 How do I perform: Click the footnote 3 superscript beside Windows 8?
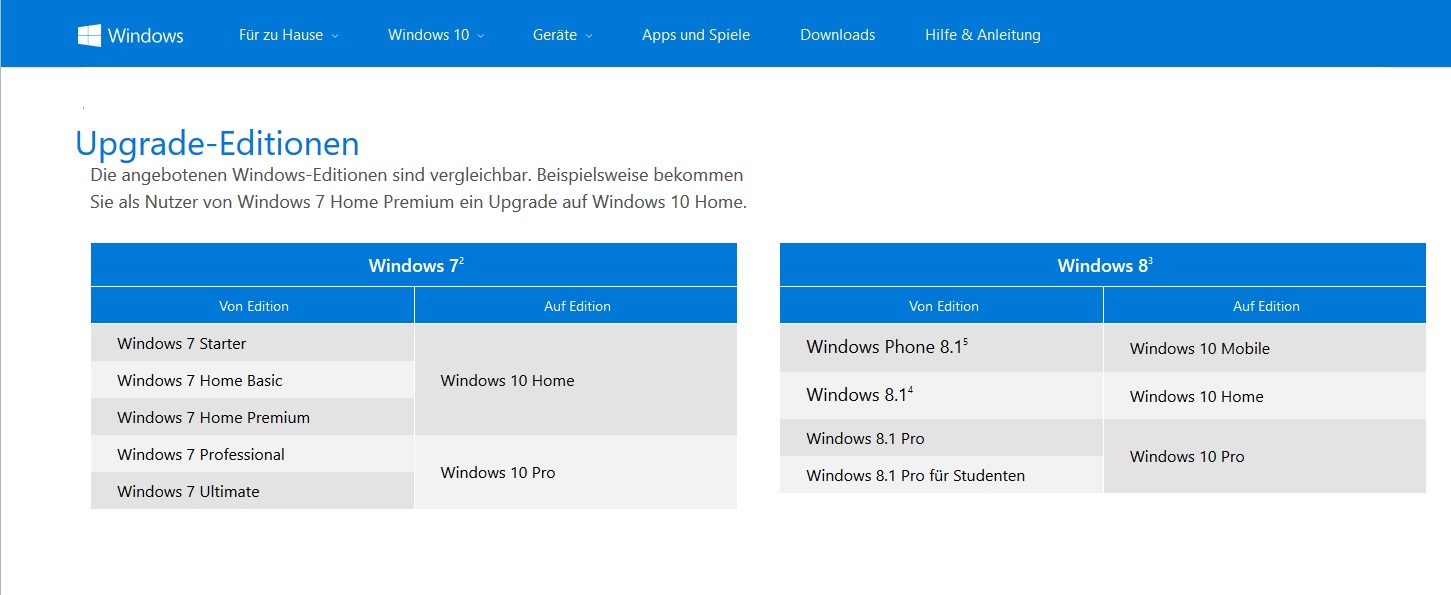coord(1151,260)
